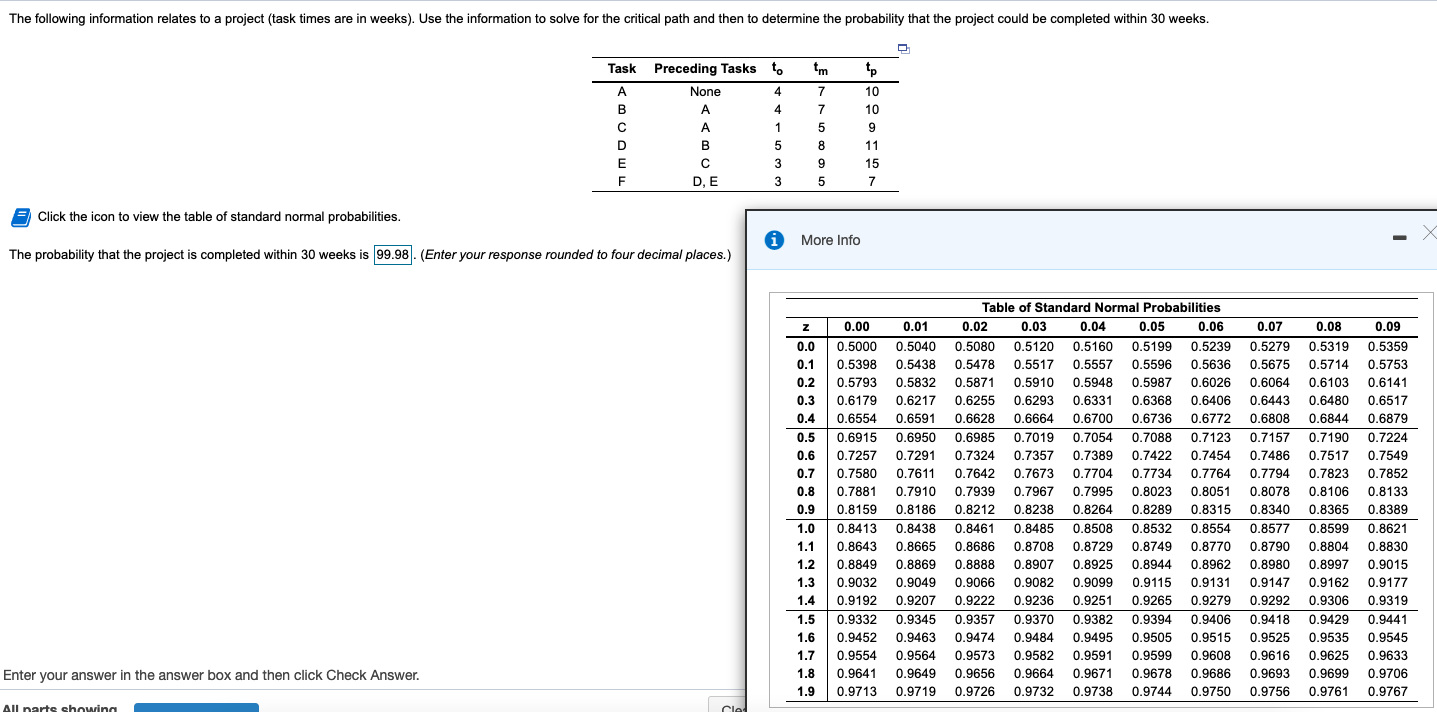Click the z row label 1.9
The width and height of the screenshot is (1437, 712).
point(805,691)
